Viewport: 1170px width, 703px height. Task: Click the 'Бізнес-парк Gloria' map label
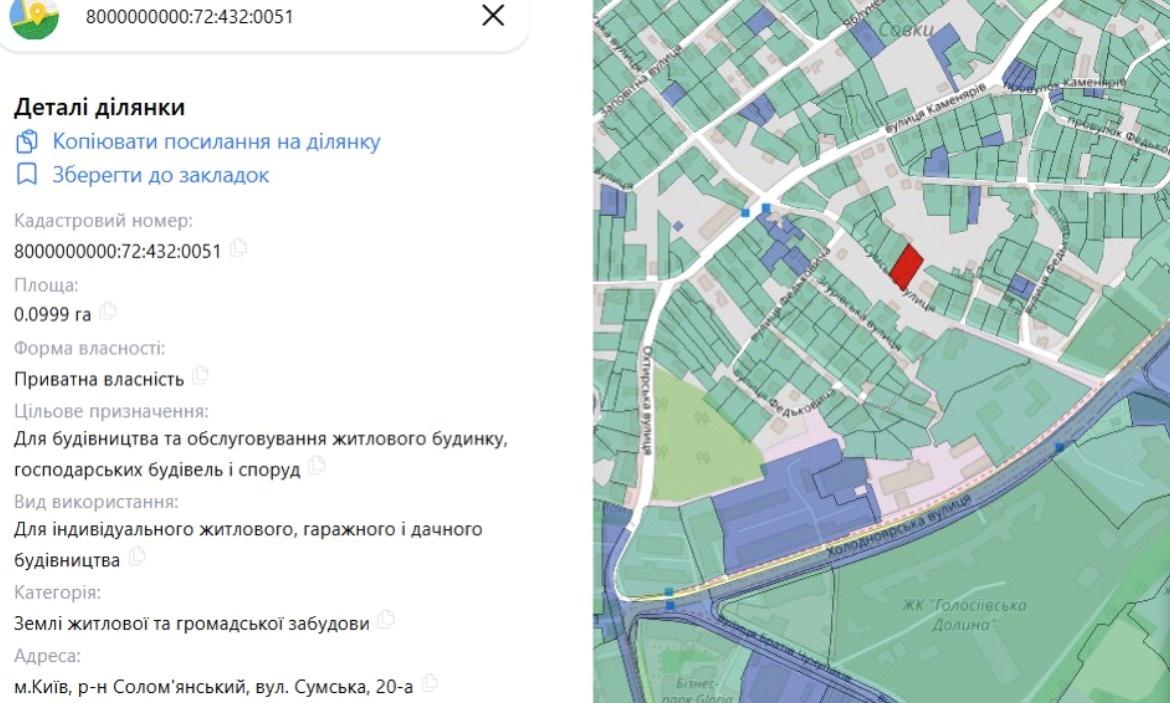tap(693, 690)
